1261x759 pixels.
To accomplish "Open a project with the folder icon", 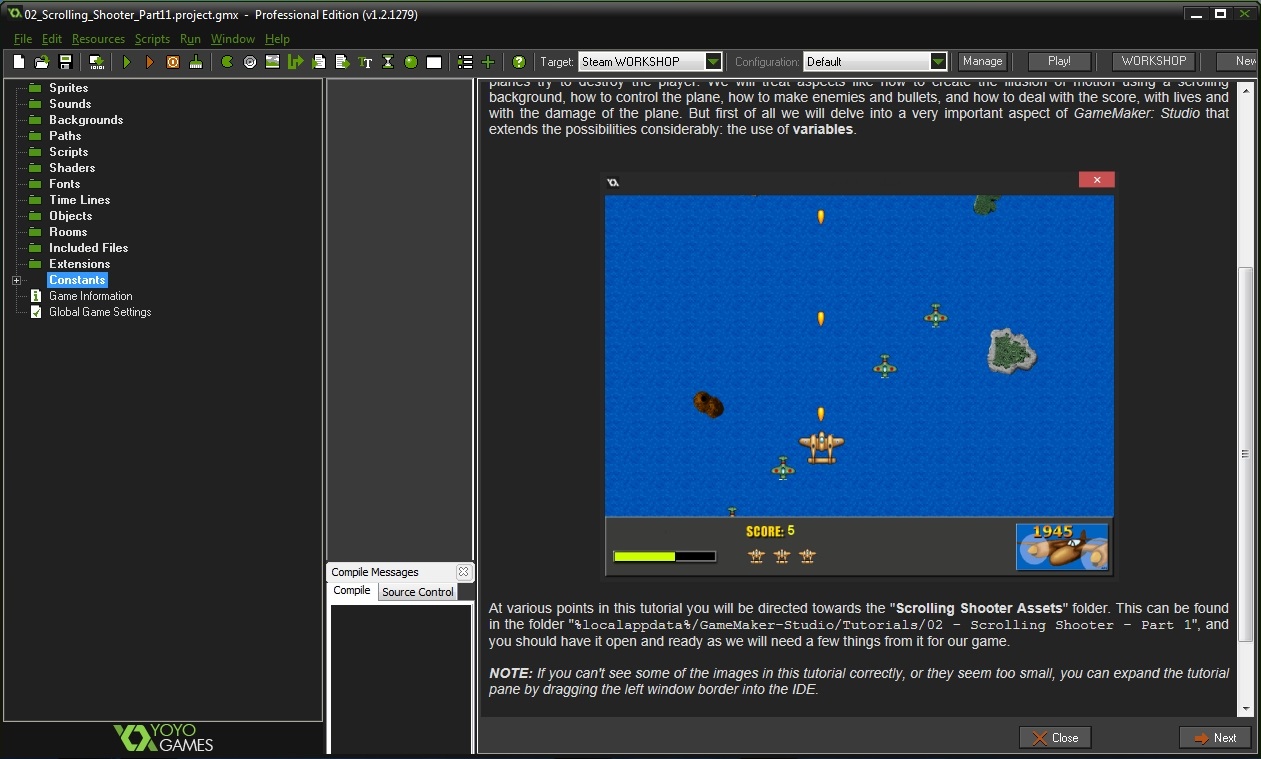I will click(42, 62).
